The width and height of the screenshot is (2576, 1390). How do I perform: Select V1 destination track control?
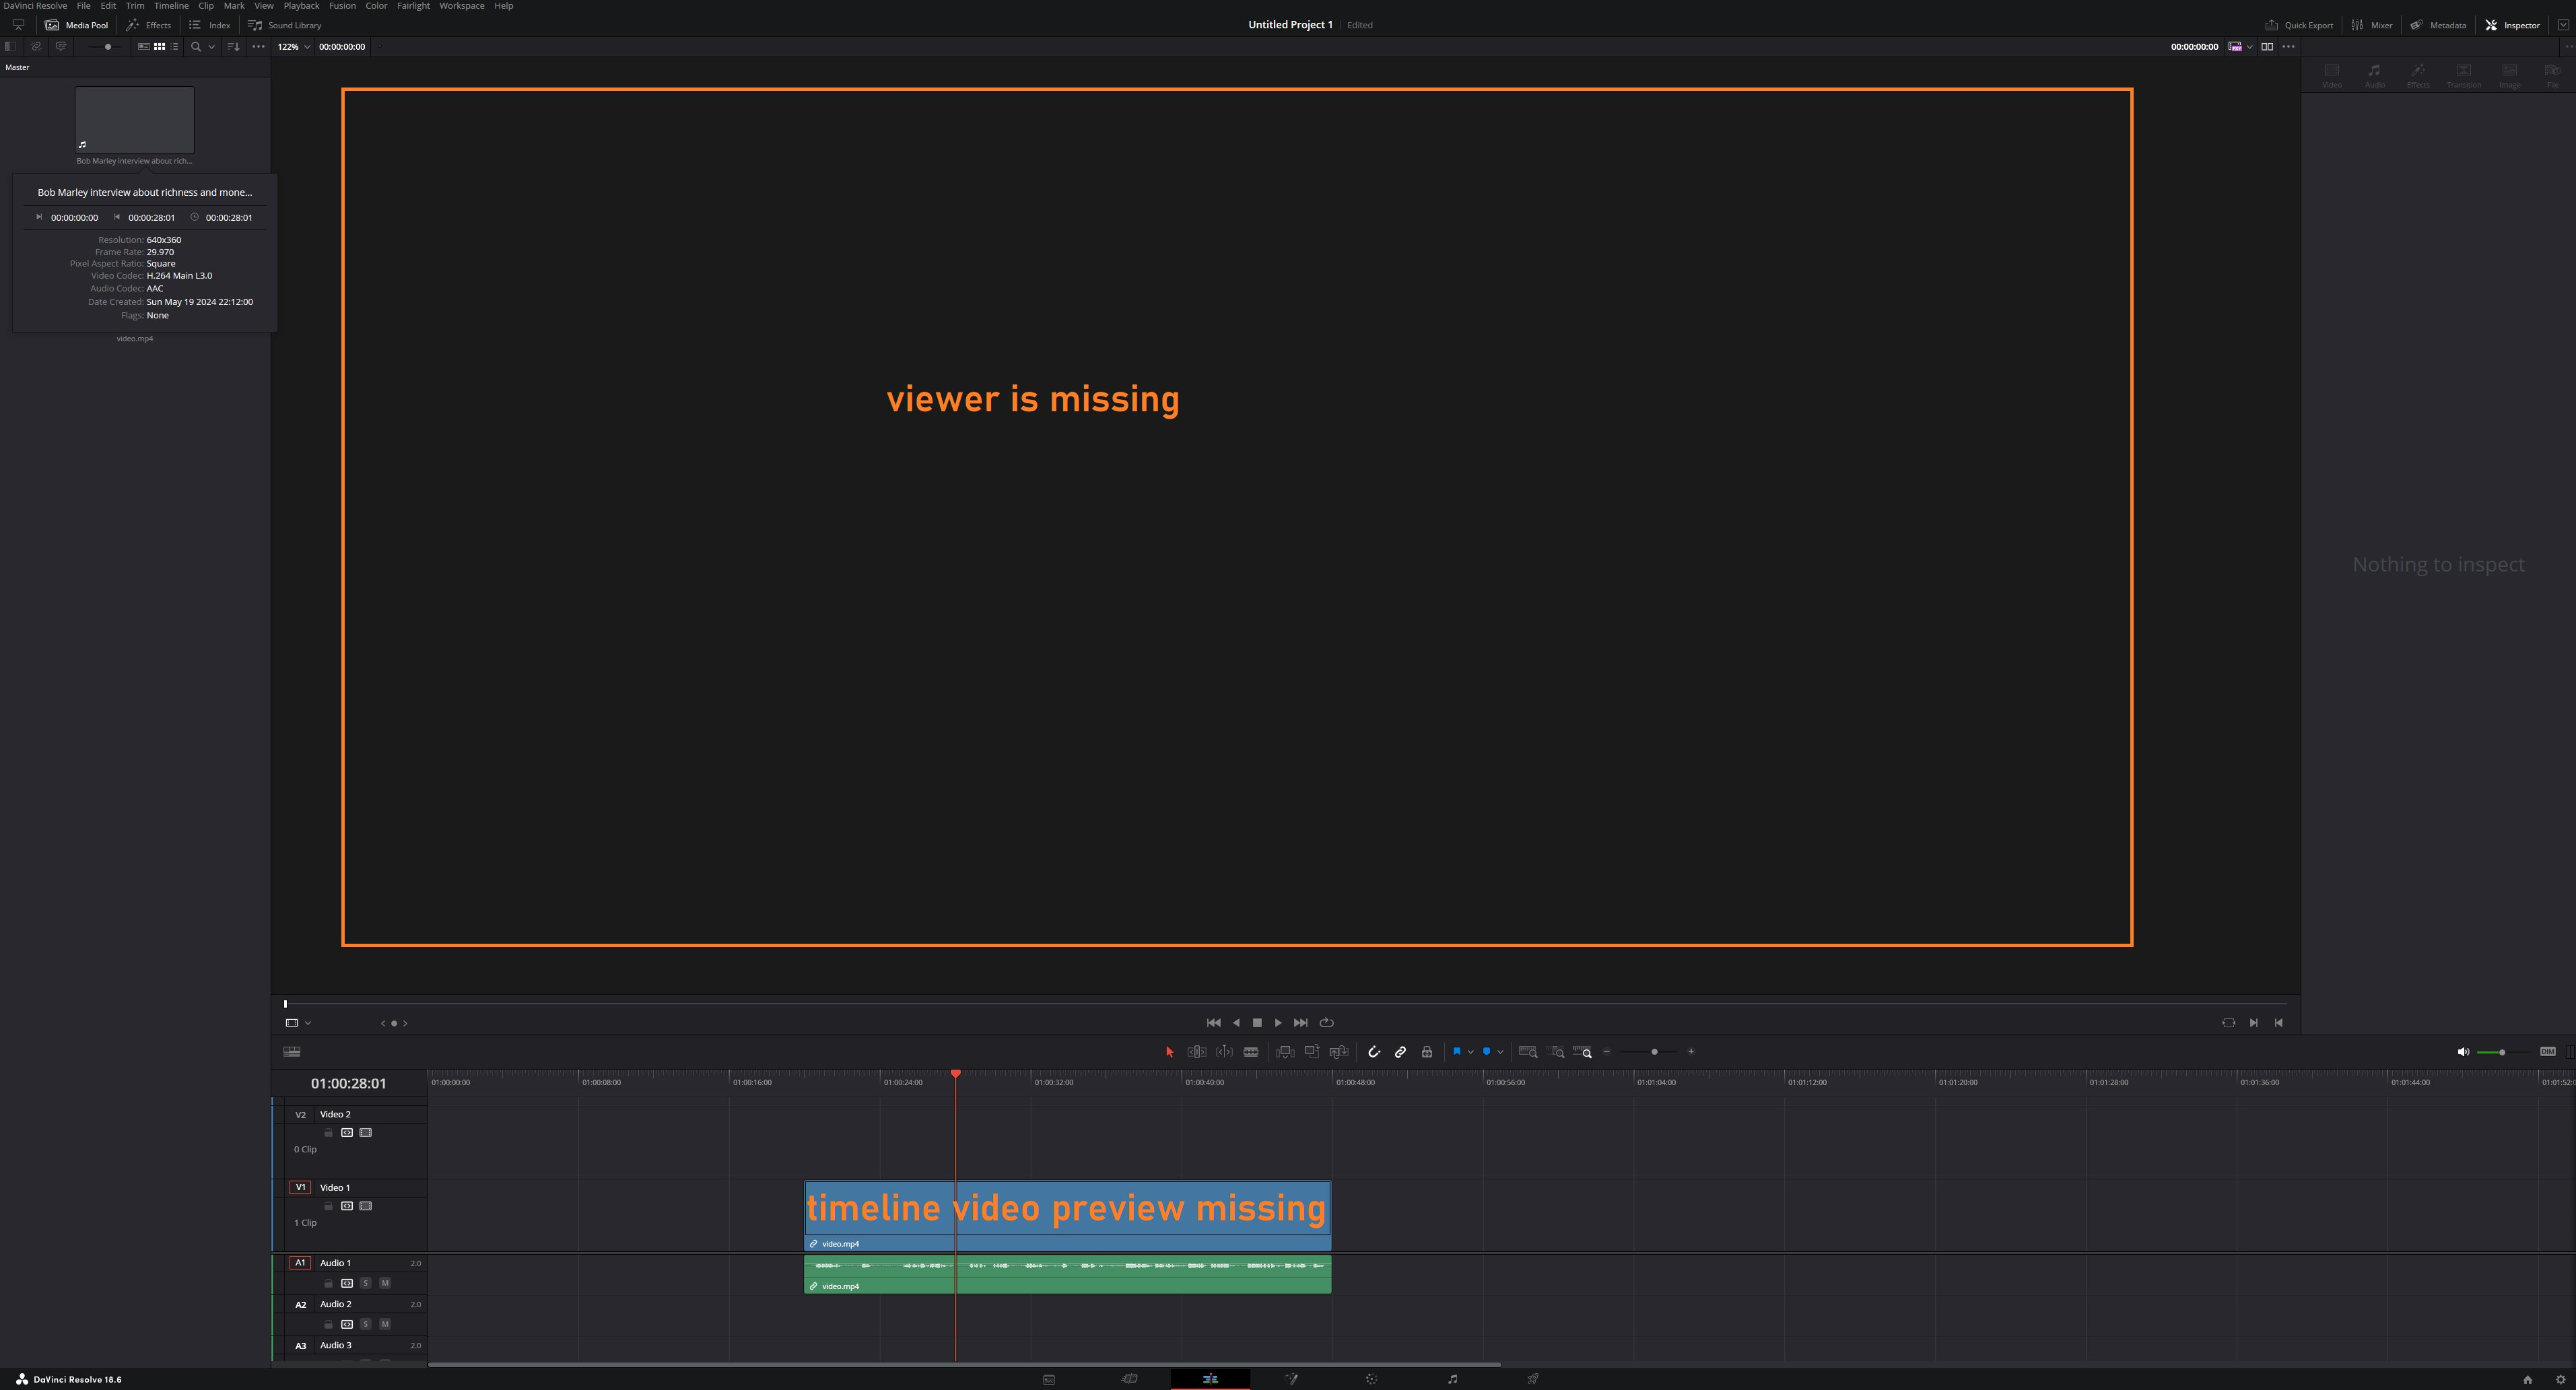point(300,1188)
